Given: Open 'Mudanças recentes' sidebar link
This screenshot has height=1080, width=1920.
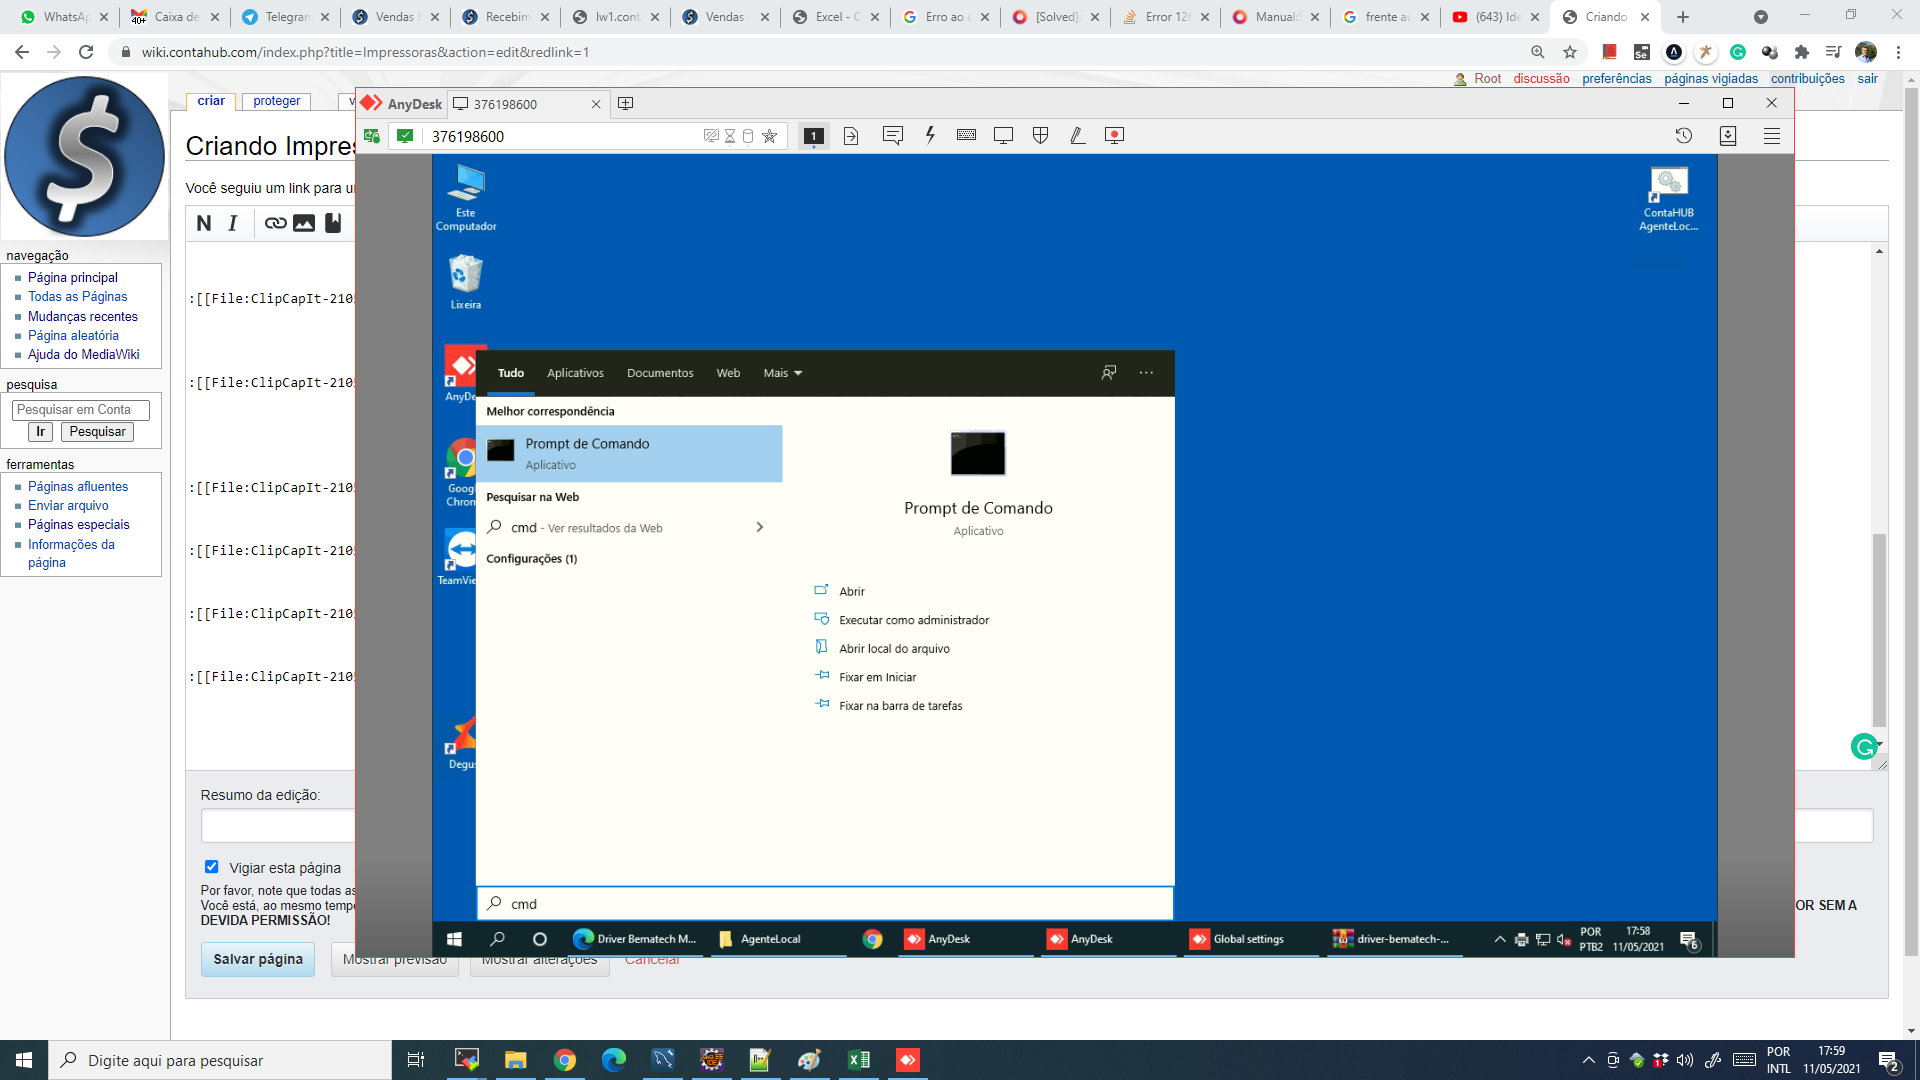Looking at the screenshot, I should pyautogui.click(x=83, y=316).
